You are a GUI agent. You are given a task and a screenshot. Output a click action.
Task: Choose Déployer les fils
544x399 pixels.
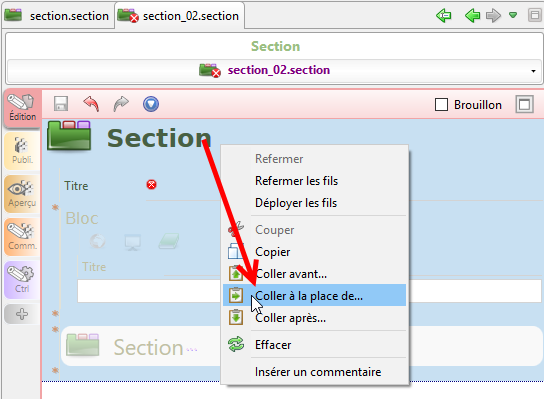coord(315,203)
